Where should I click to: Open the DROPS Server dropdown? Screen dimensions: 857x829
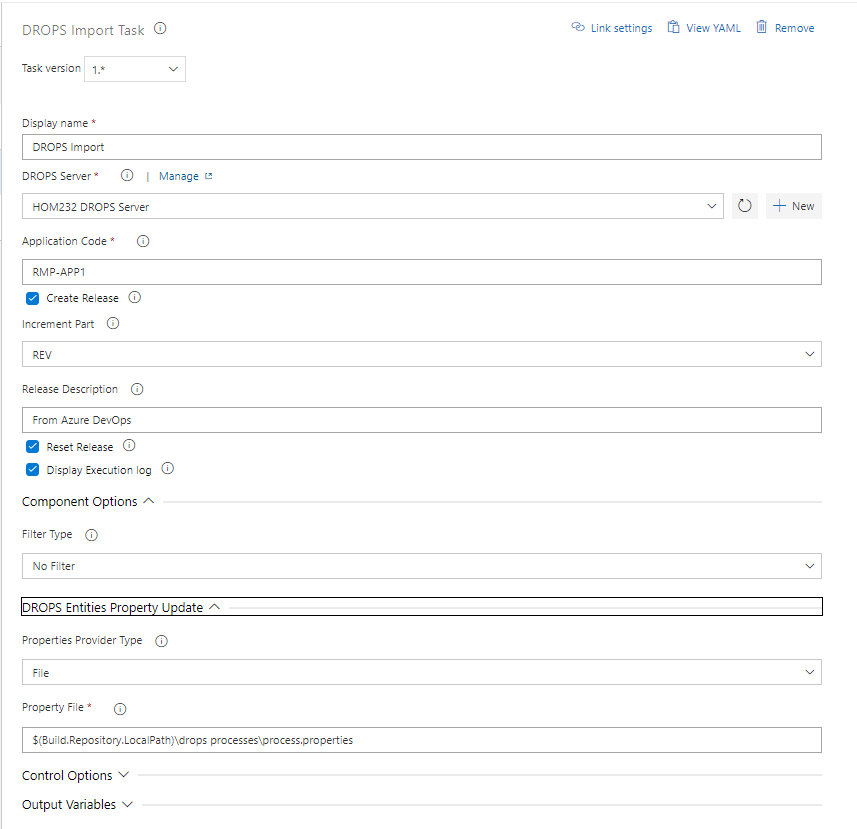[373, 206]
